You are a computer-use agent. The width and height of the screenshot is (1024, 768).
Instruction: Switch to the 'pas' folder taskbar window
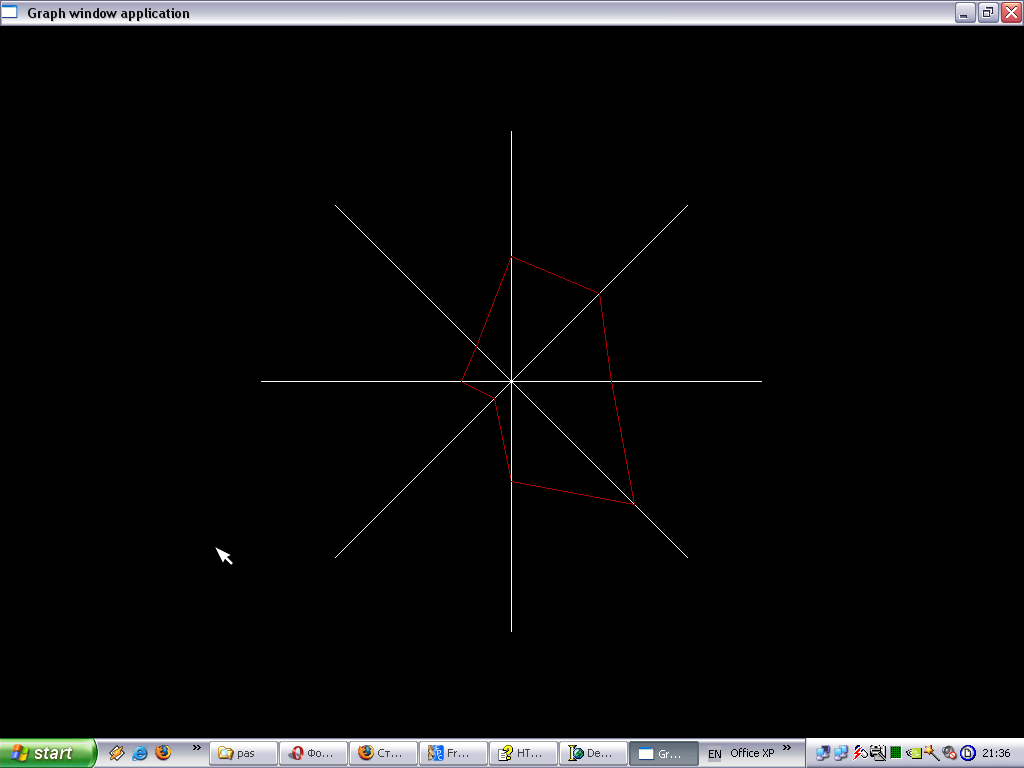point(243,753)
